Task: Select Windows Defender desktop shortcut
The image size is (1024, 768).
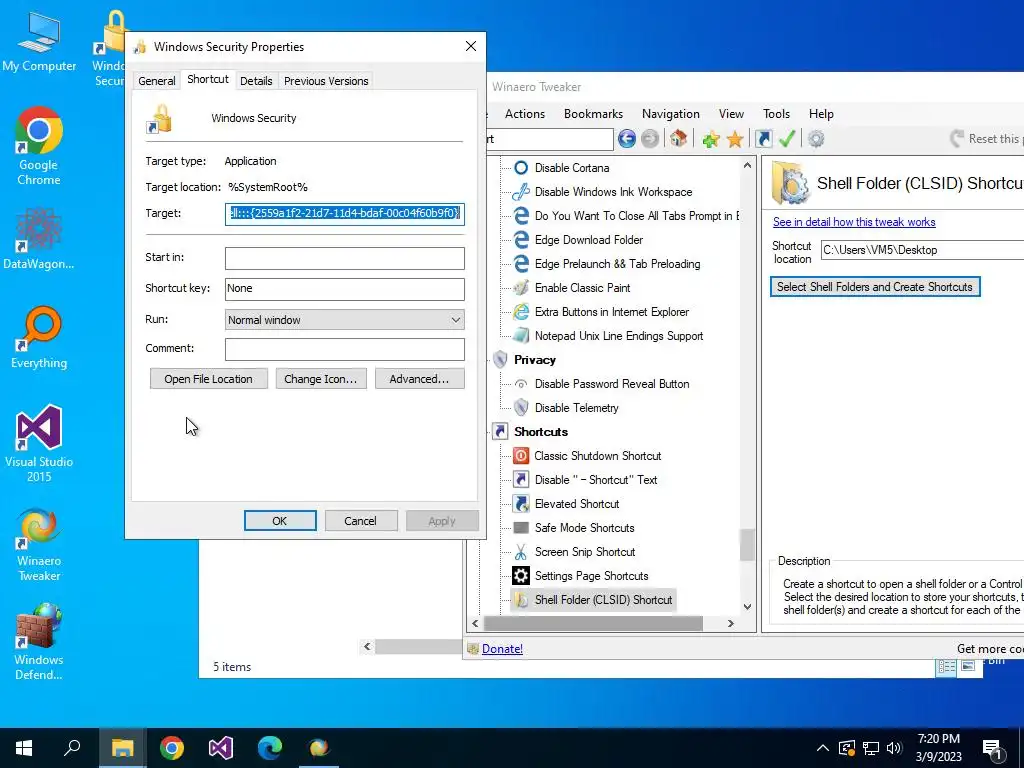Action: (39, 642)
